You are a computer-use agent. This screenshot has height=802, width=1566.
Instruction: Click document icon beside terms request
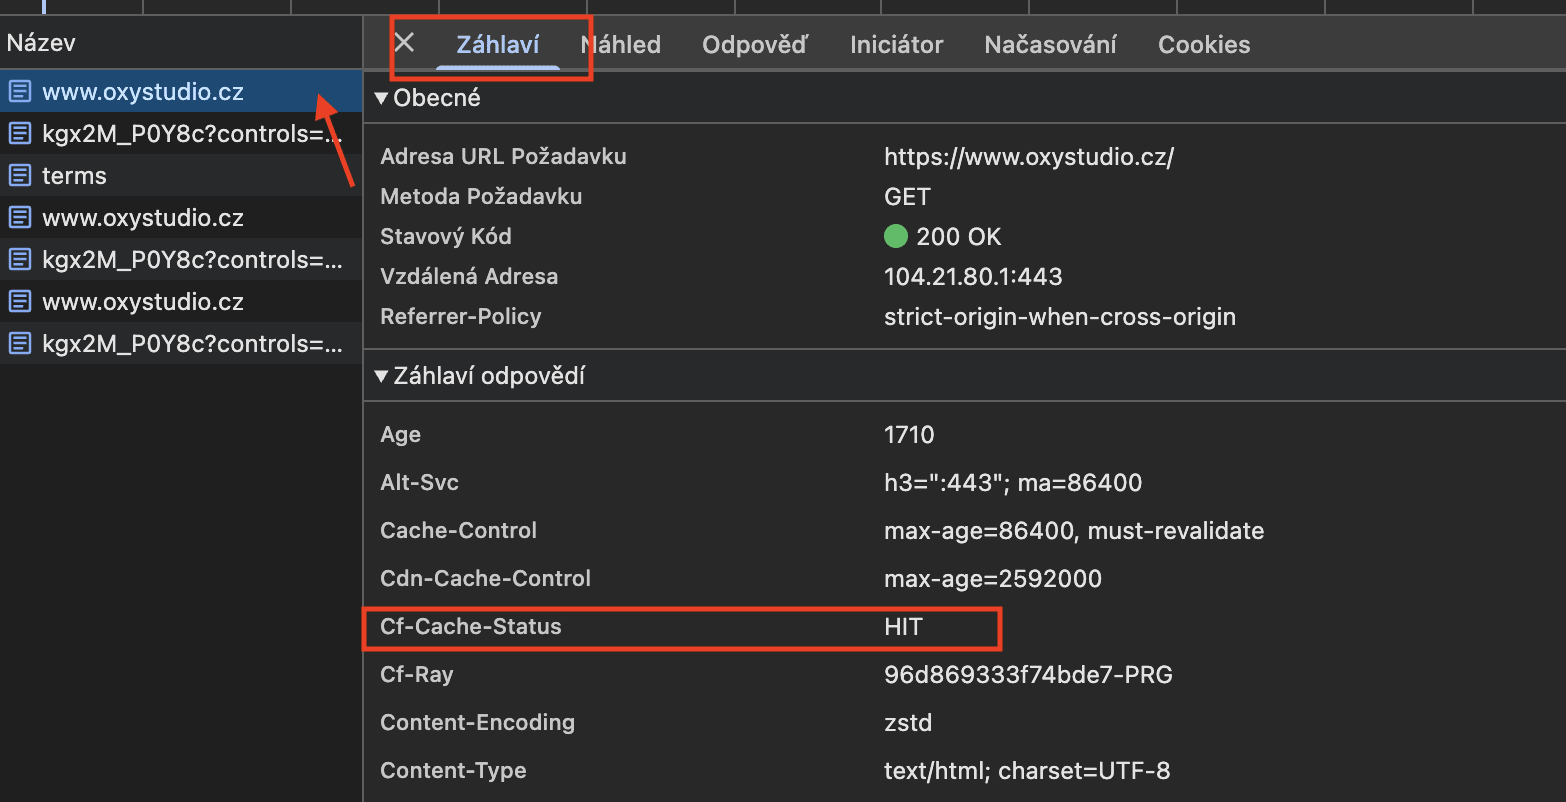coord(19,176)
